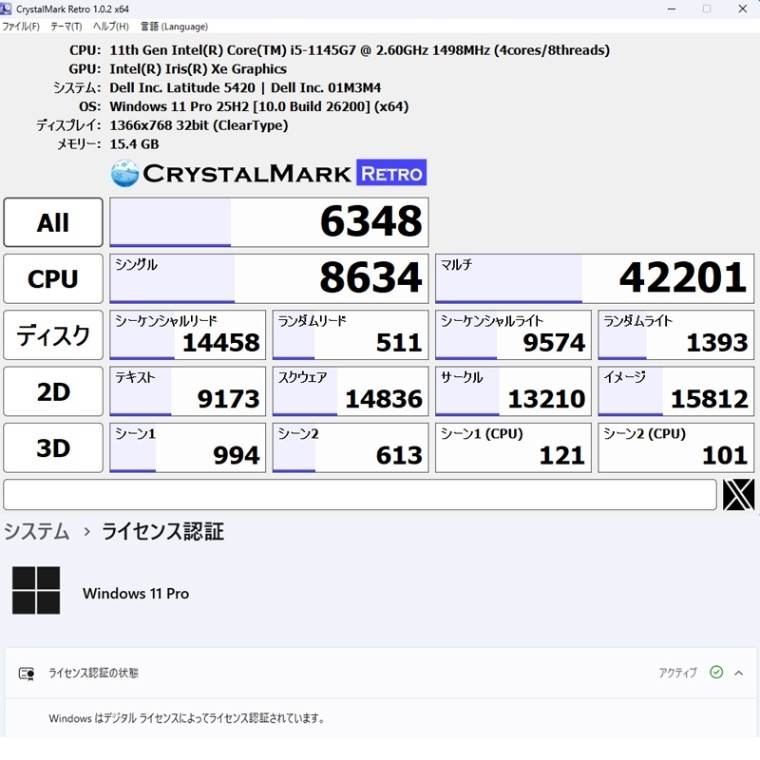This screenshot has width=760, height=760.
Task: Open the テーマ(T) menu
Action: (x=66, y=26)
